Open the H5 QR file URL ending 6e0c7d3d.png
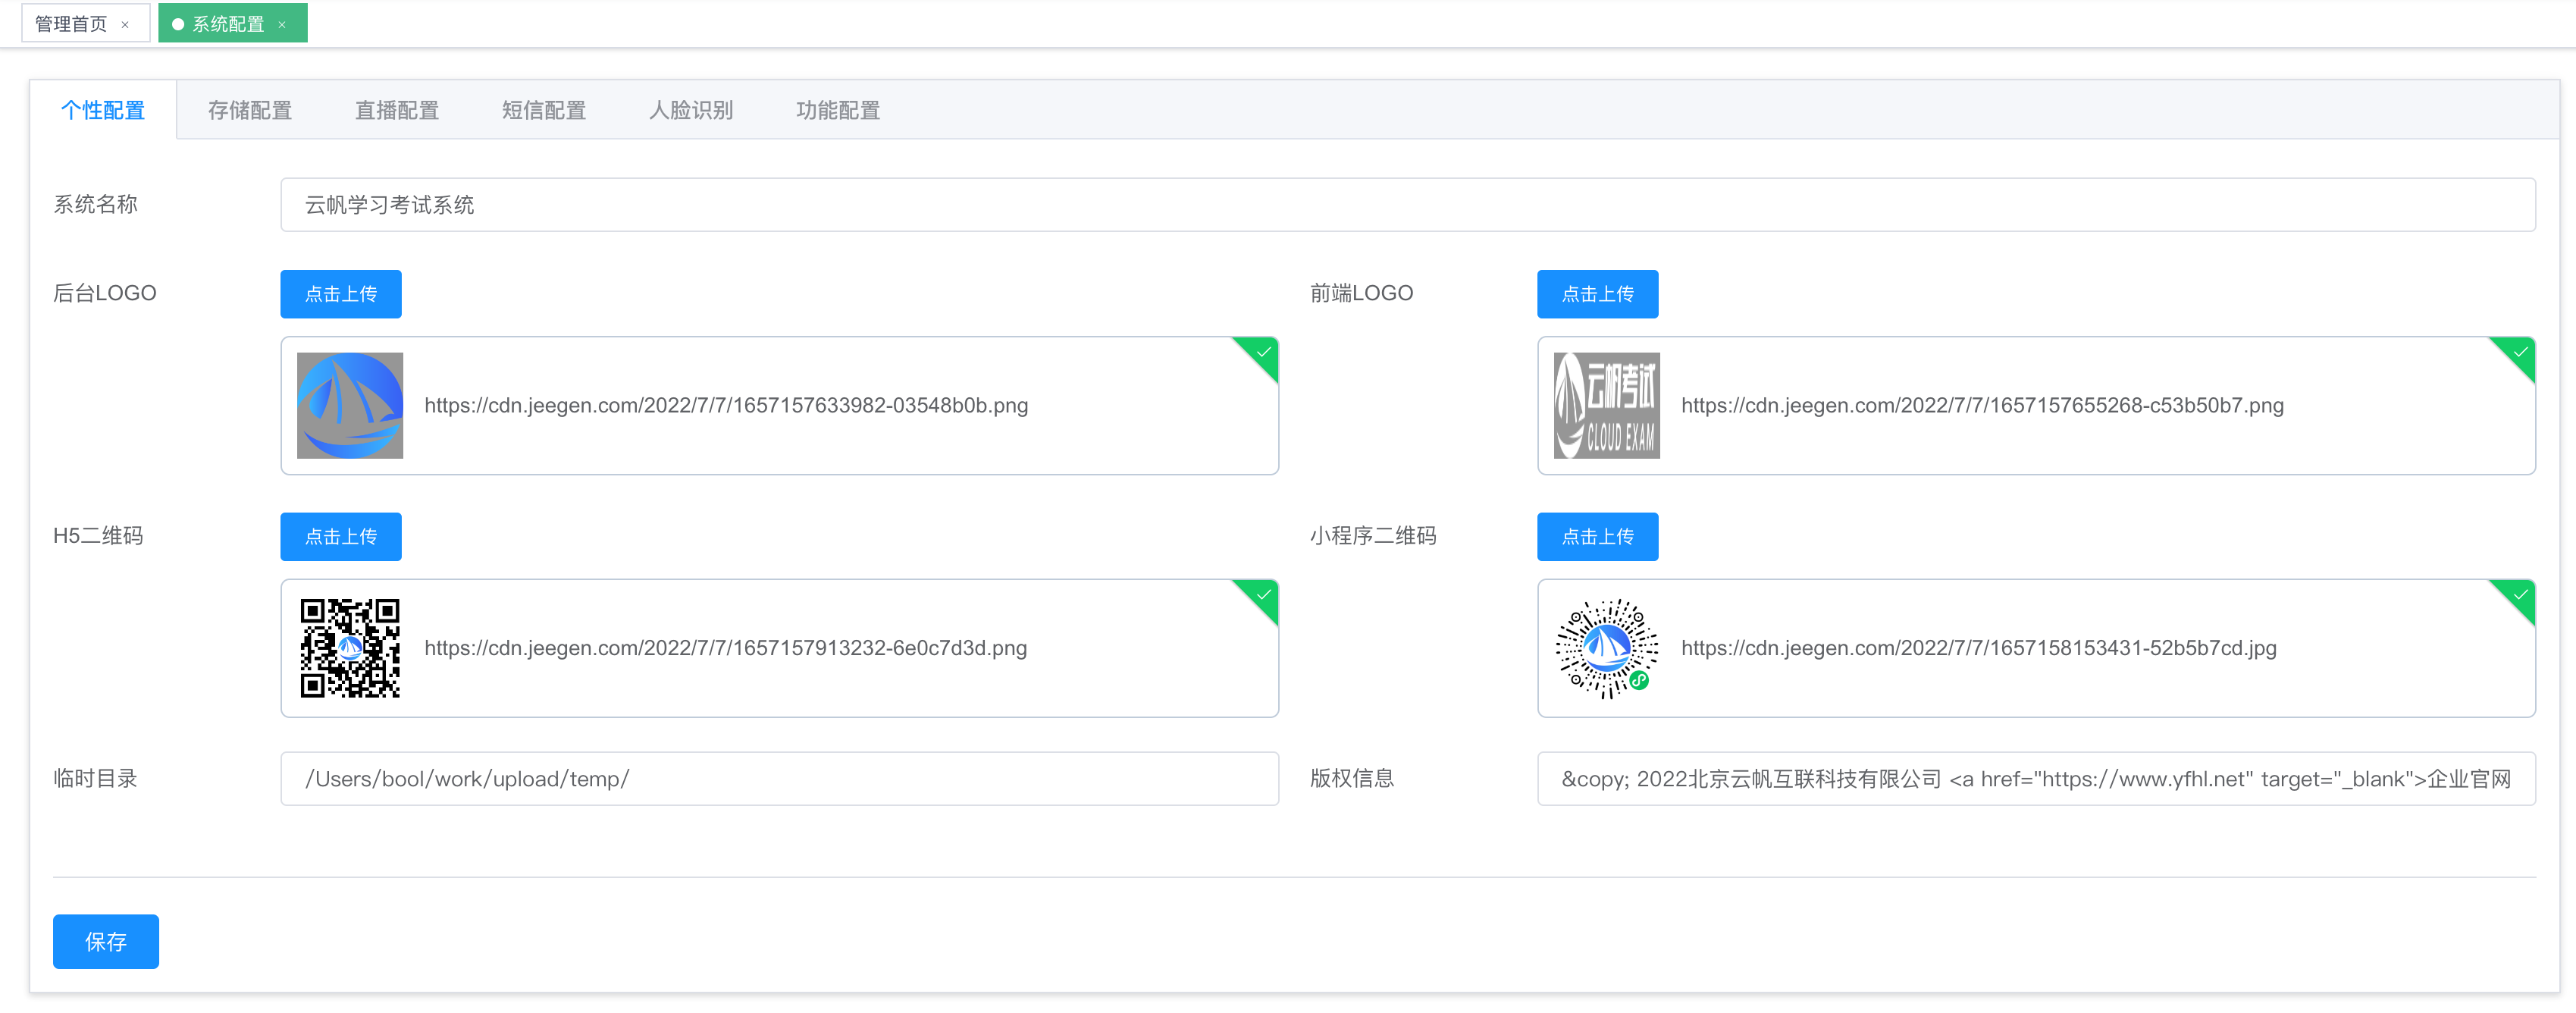Viewport: 2576px width, 1013px height. 726,648
